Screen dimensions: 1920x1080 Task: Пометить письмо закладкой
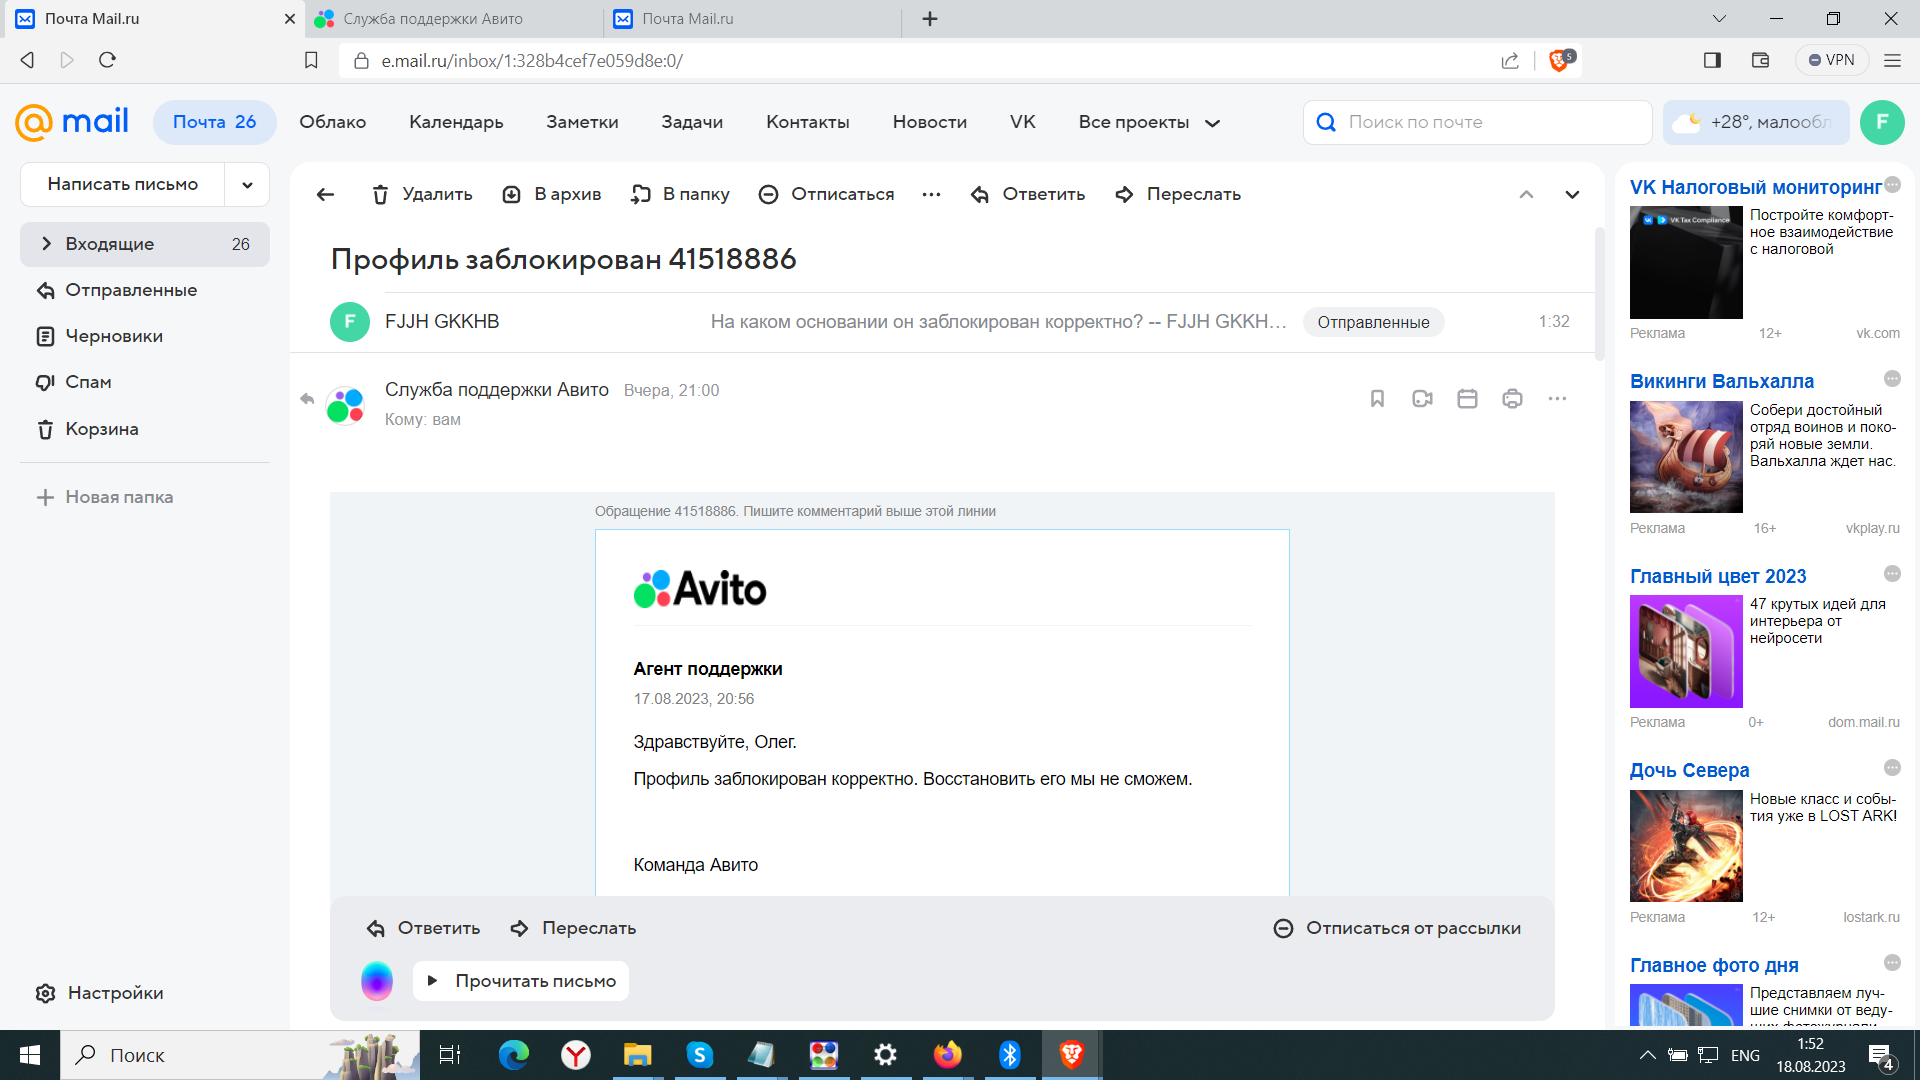1377,398
